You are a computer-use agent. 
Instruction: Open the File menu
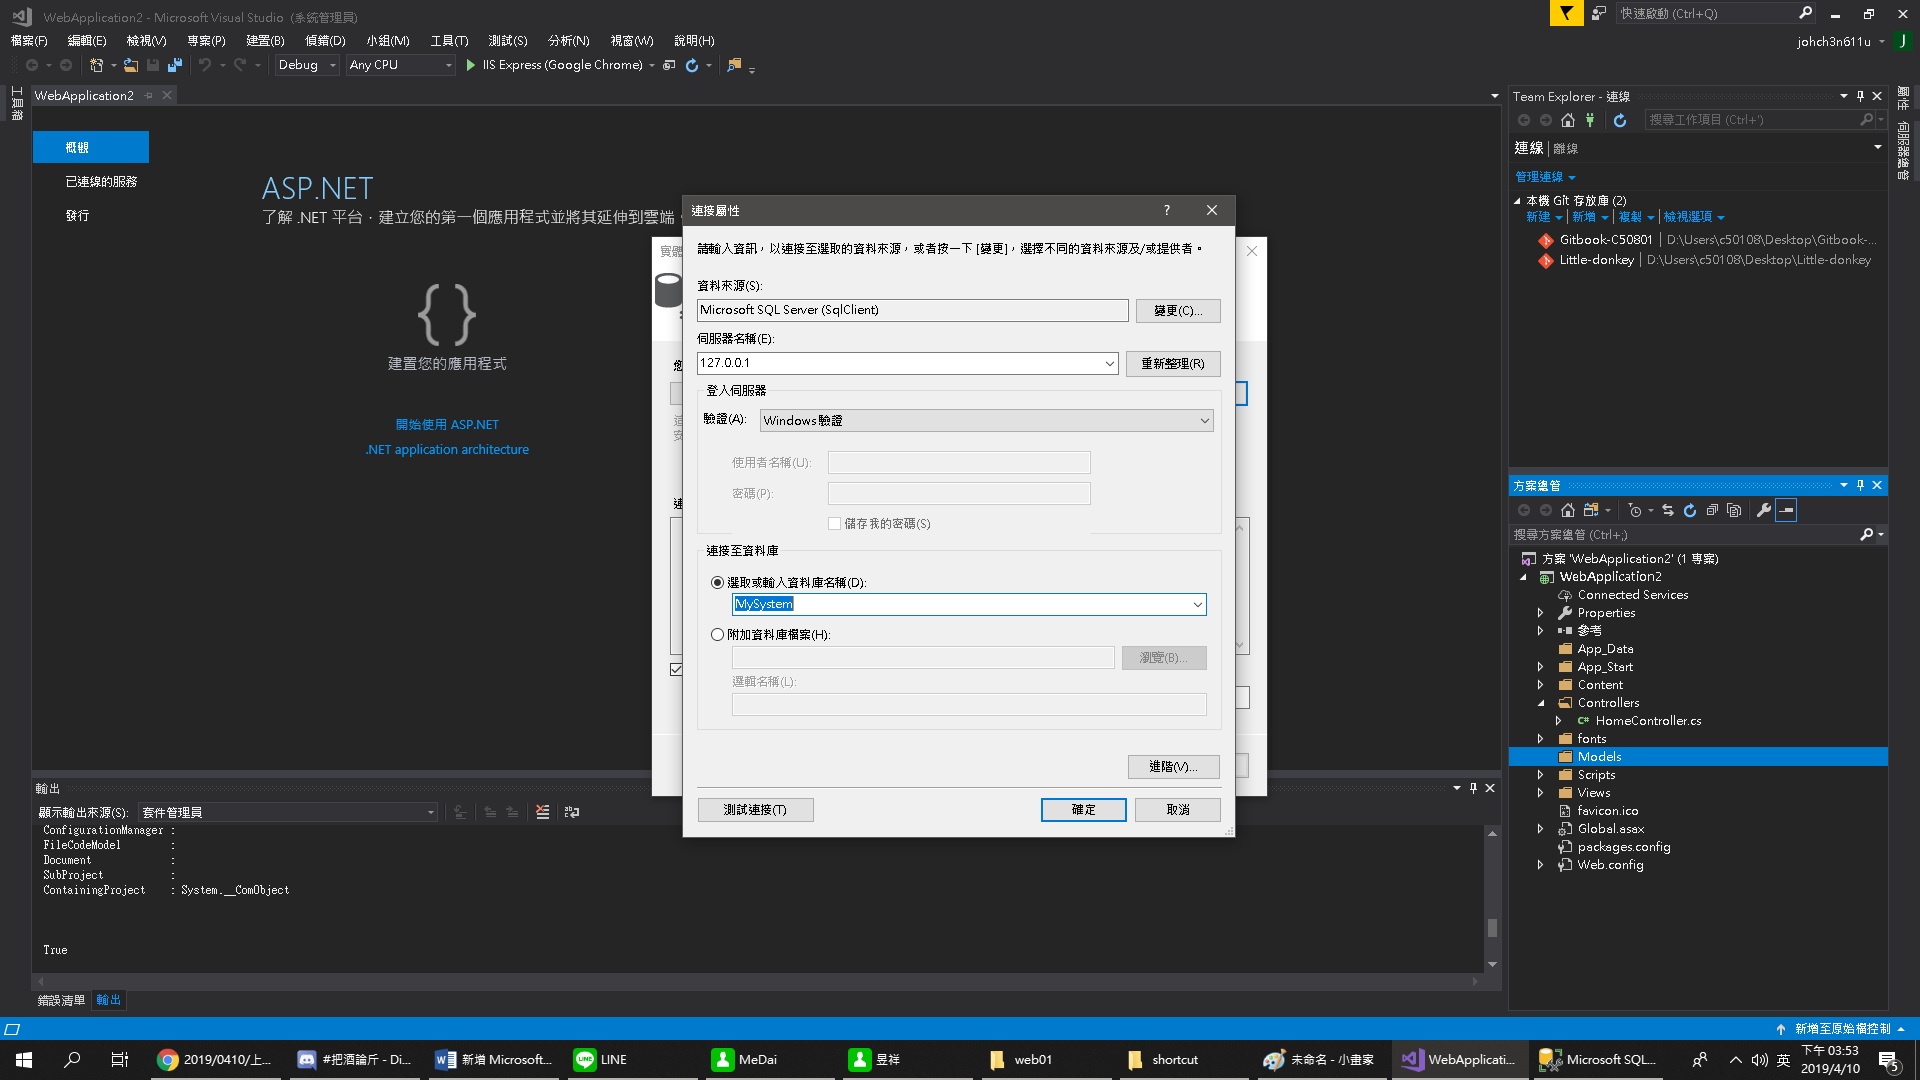click(29, 41)
